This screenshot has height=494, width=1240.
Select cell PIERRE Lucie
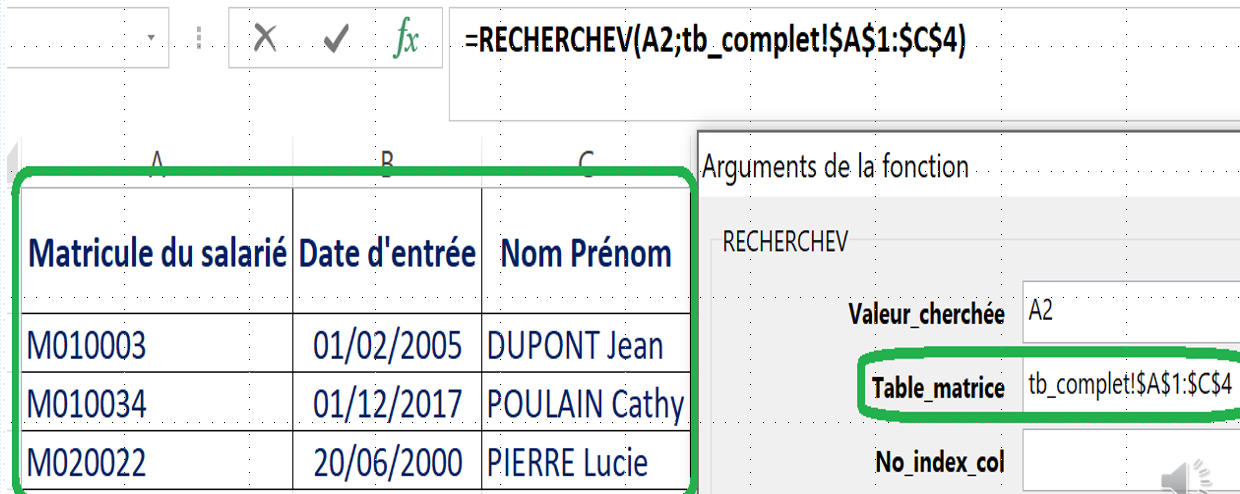tap(584, 462)
